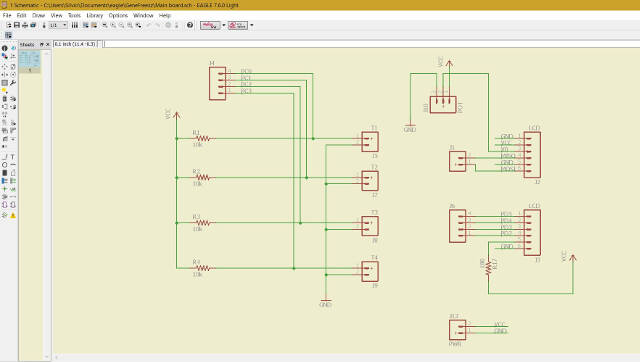Image resolution: width=640 pixels, height=362 pixels.
Task: Select the Change wrench tool
Action: click(13, 83)
